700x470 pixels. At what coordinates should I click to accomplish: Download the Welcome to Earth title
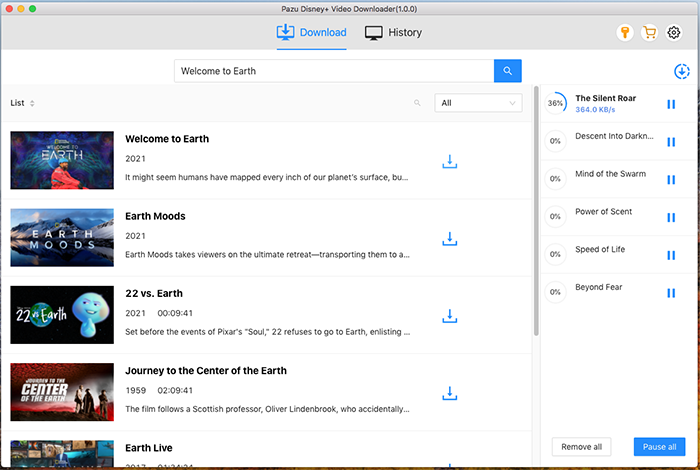449,161
